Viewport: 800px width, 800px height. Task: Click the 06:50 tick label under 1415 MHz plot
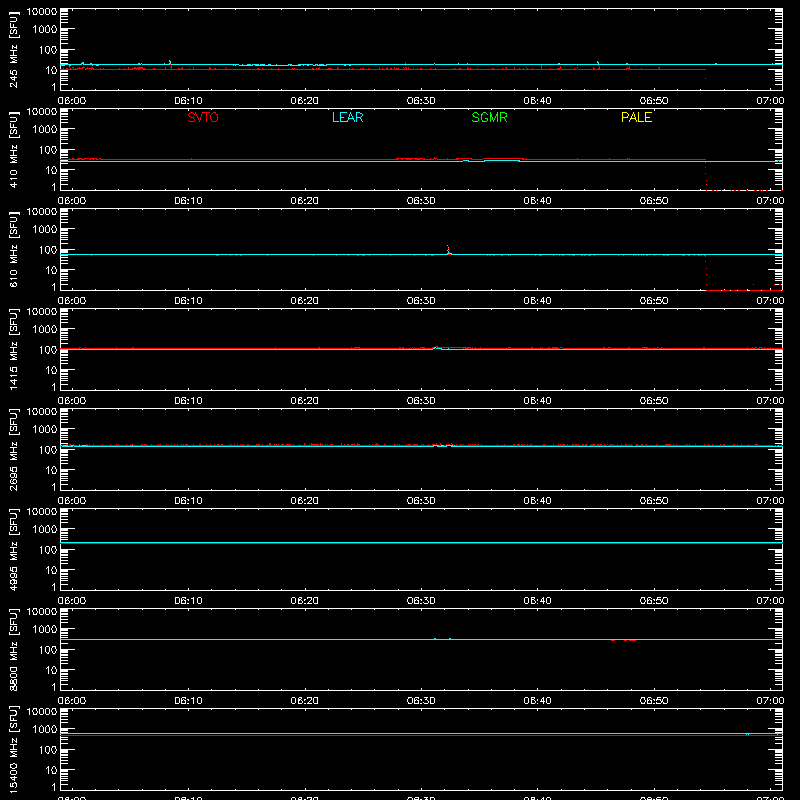click(654, 401)
